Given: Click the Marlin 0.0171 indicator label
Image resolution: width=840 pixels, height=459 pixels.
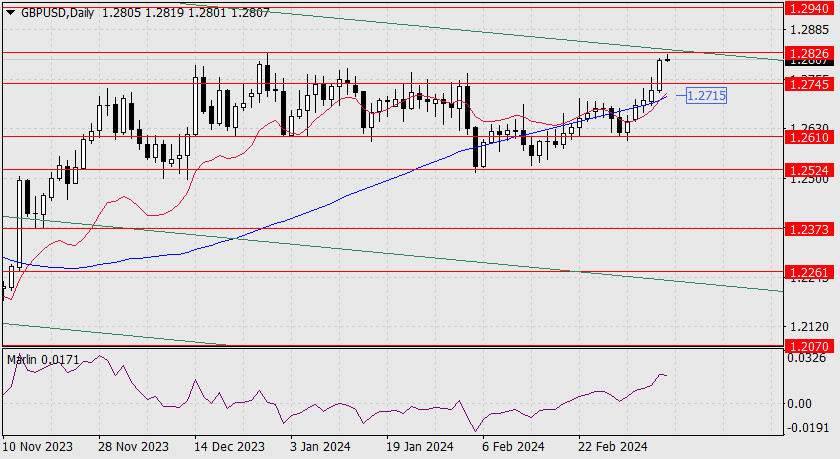Looking at the screenshot, I should pos(43,360).
